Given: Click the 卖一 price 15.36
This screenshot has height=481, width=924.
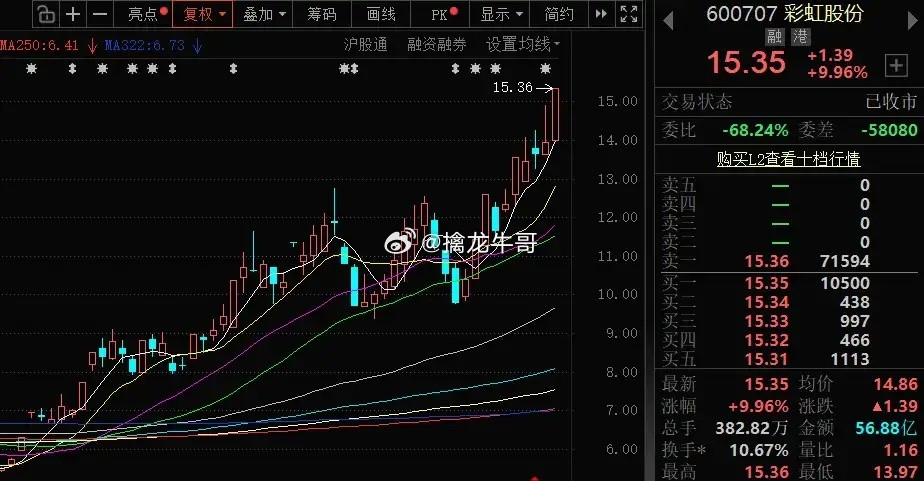Looking at the screenshot, I should point(766,262).
